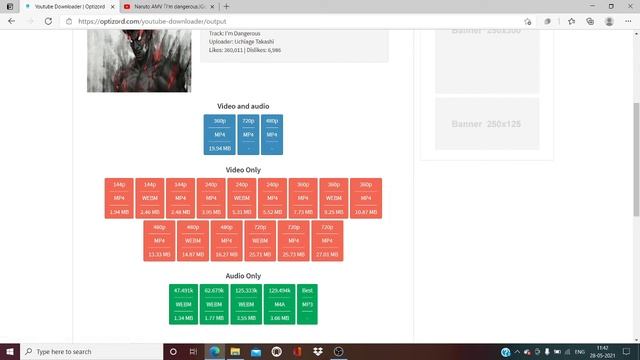640x360 pixels.
Task: Open Microsoft Edge from taskbar
Action: (214, 351)
